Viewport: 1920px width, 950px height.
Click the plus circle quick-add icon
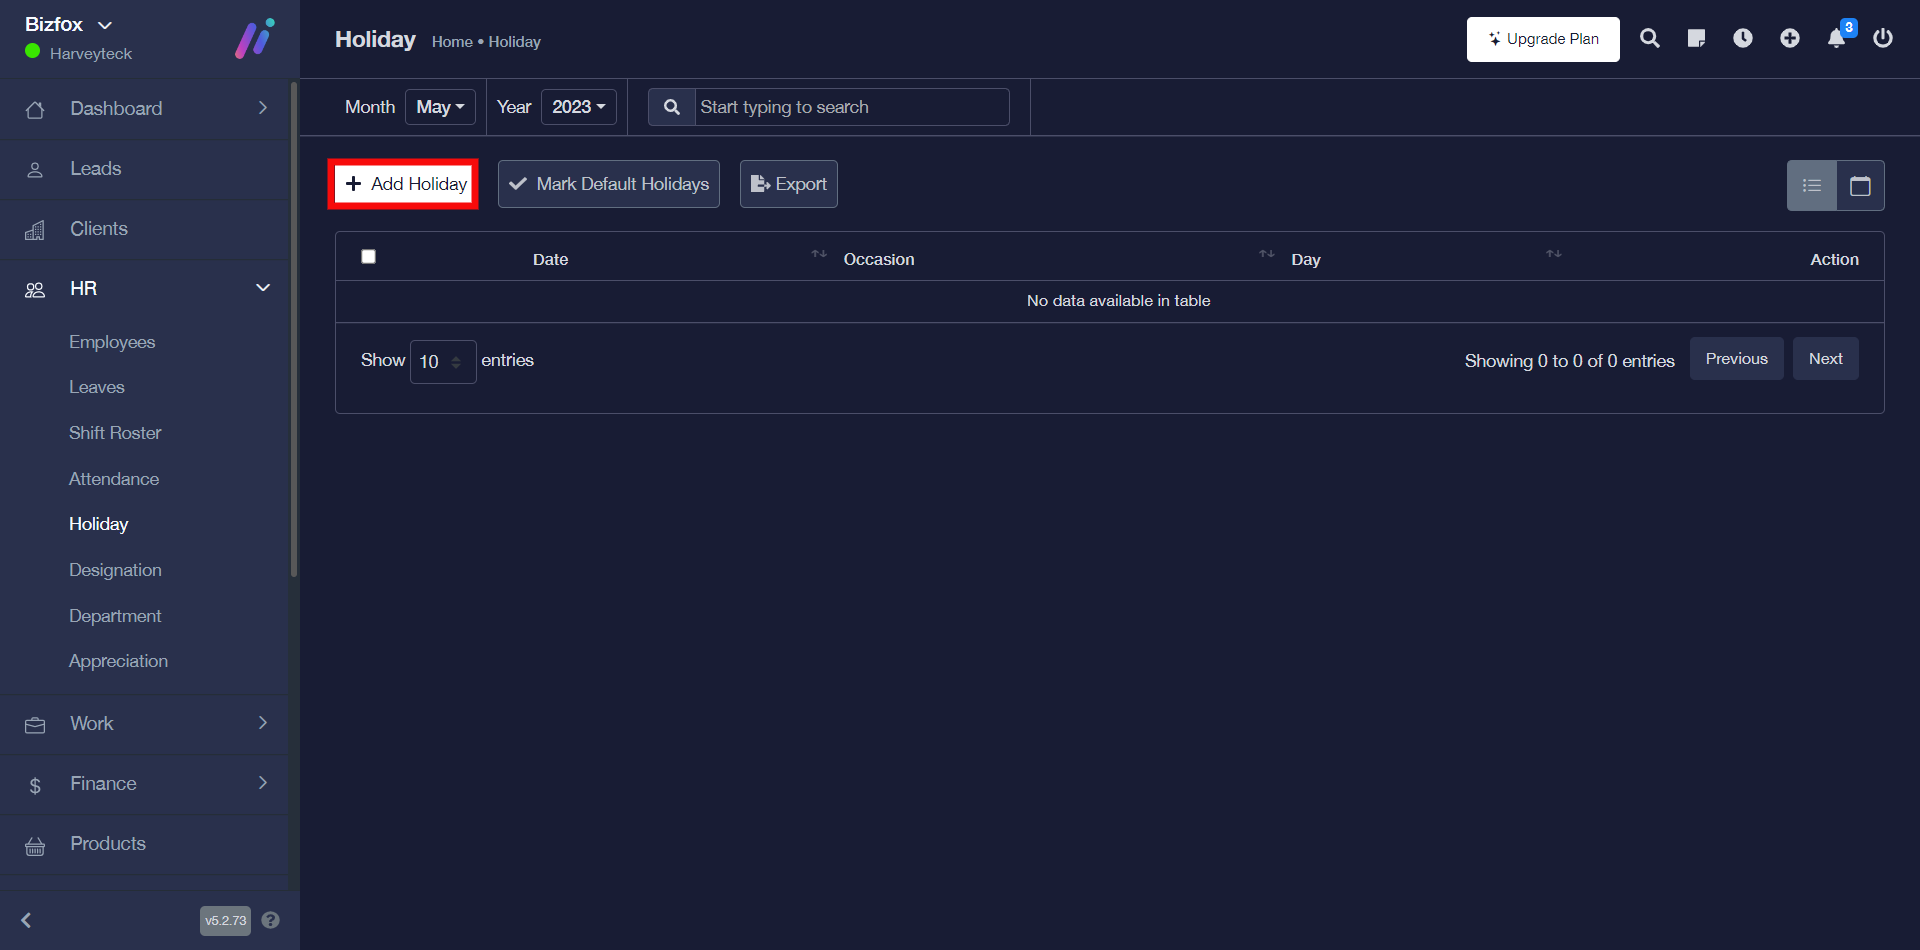coord(1789,39)
